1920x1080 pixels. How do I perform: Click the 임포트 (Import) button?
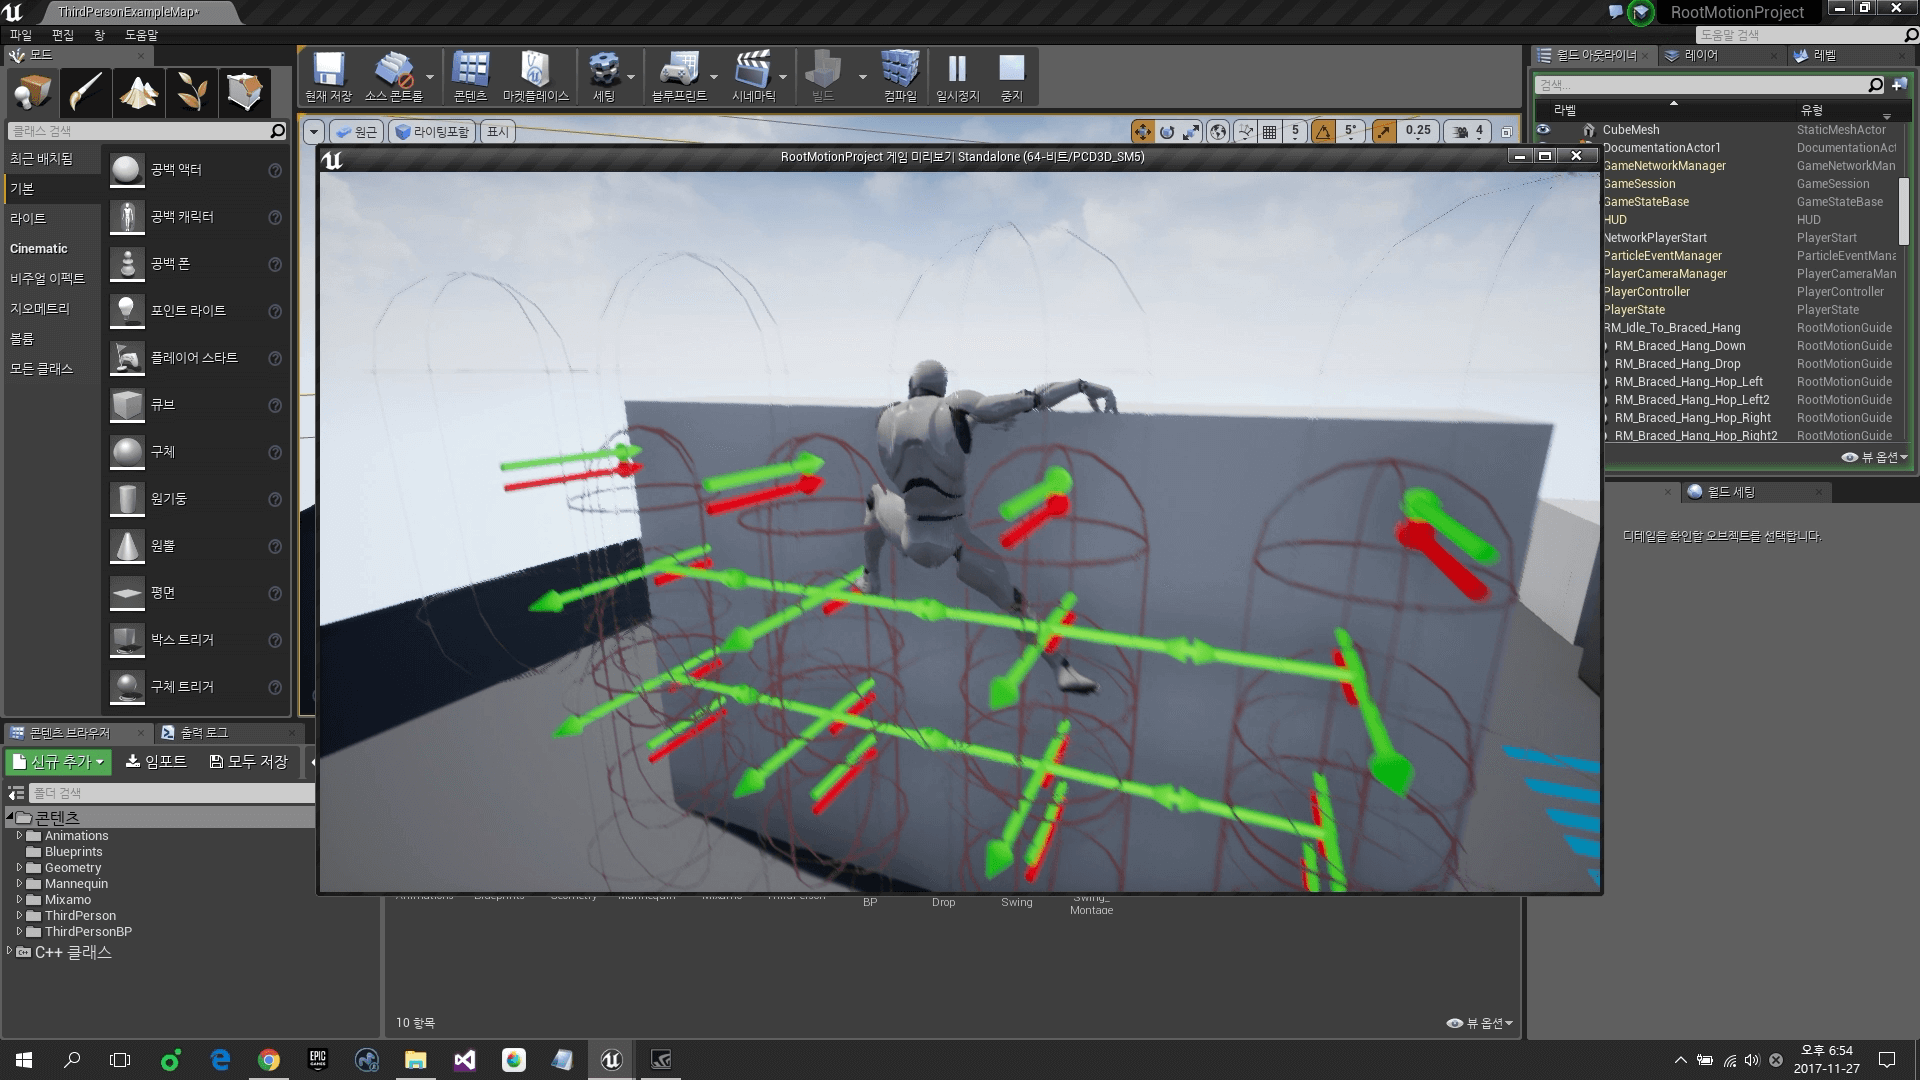click(x=156, y=762)
